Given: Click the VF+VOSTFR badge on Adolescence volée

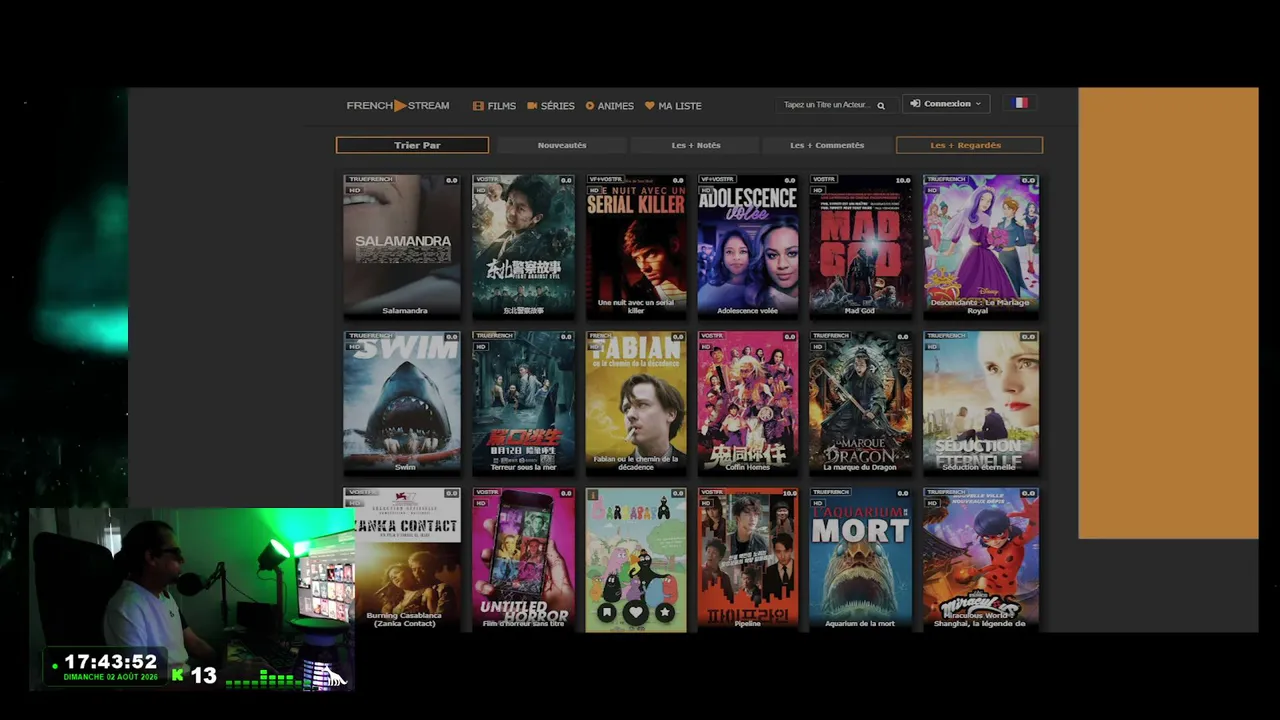Looking at the screenshot, I should point(718,180).
